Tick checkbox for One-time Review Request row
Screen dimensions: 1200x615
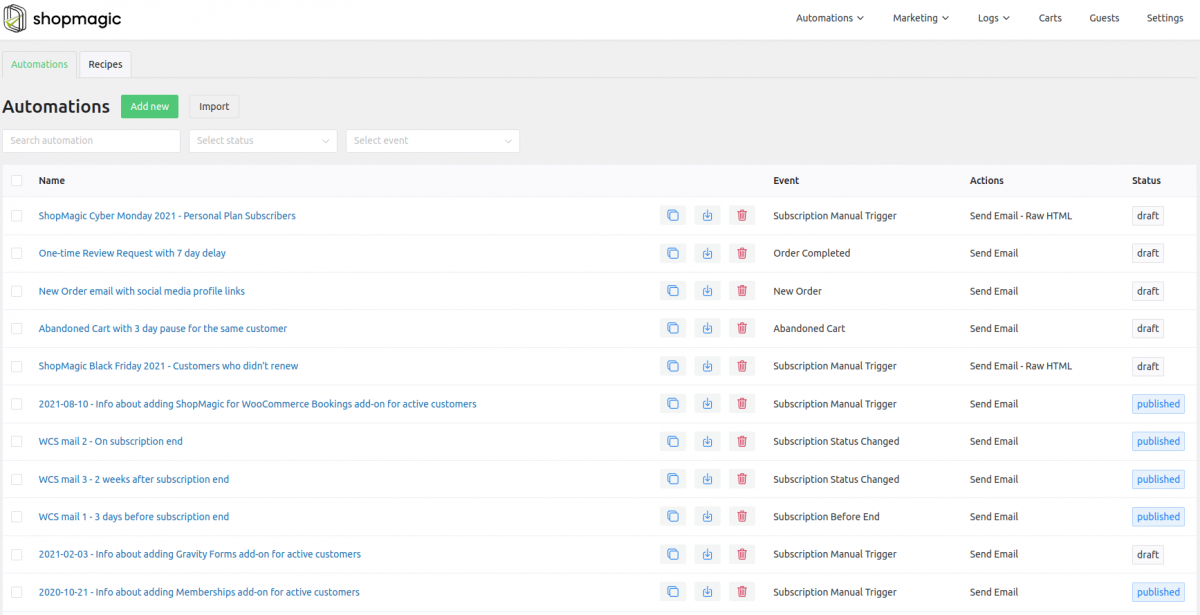(16, 254)
